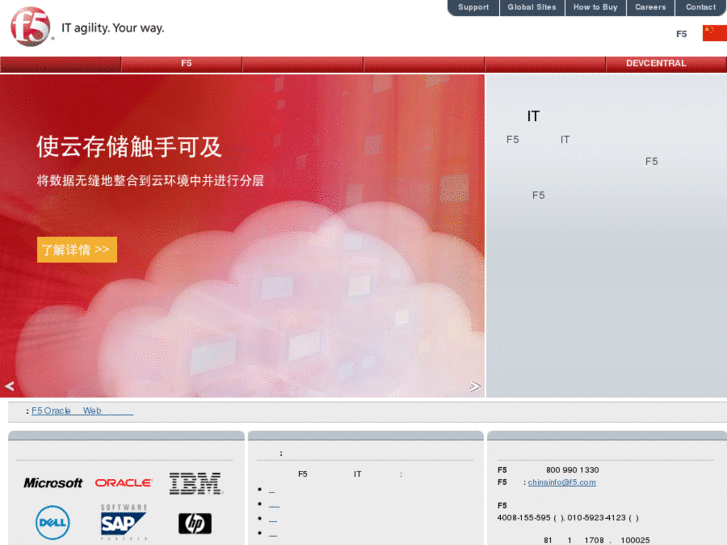This screenshot has height=545, width=727.
Task: Open the Careers top link
Action: tap(650, 7)
